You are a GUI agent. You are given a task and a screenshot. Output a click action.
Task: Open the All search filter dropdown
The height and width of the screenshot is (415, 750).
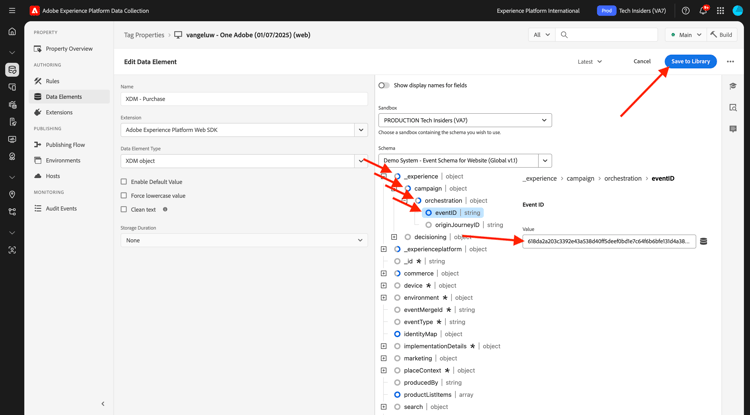[542, 35]
